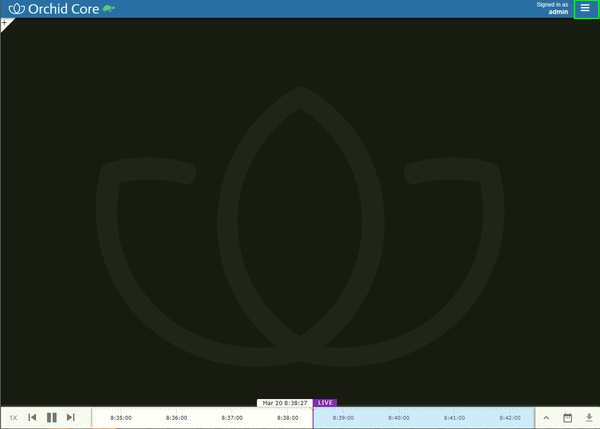Image resolution: width=600 pixels, height=429 pixels.
Task: Pause the video playback
Action: 52,418
